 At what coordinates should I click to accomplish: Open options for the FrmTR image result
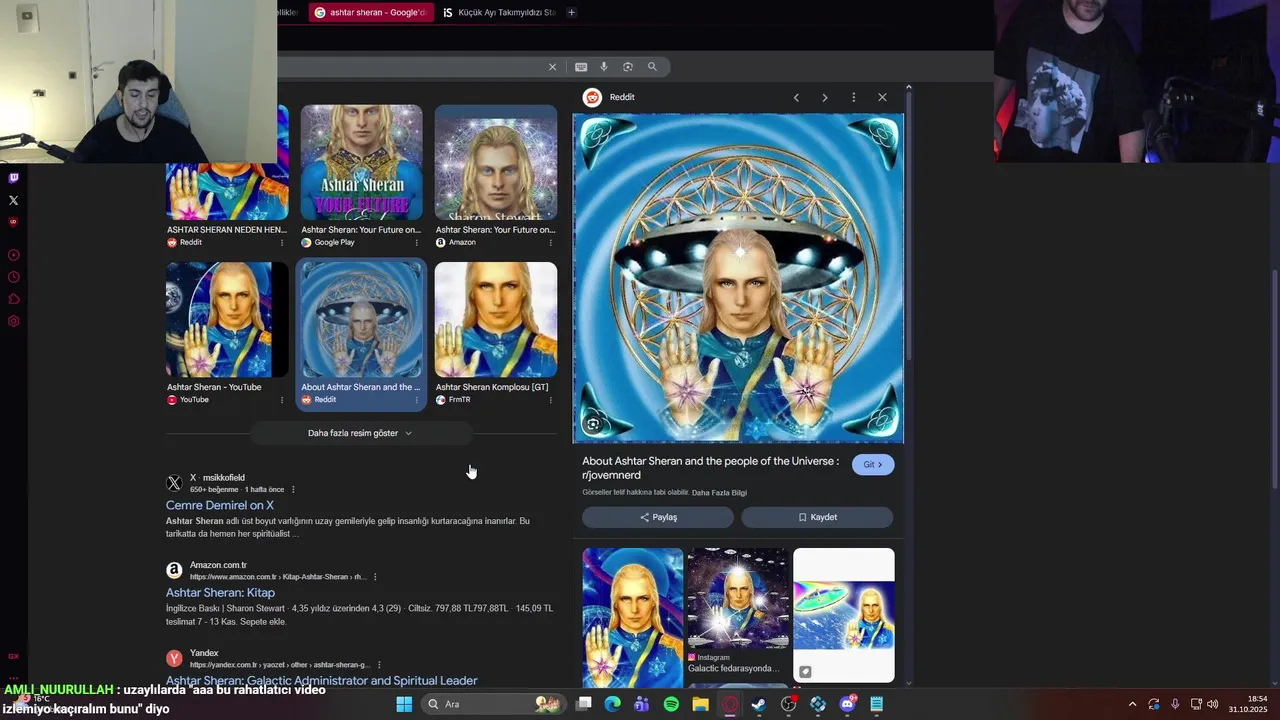[x=551, y=400]
